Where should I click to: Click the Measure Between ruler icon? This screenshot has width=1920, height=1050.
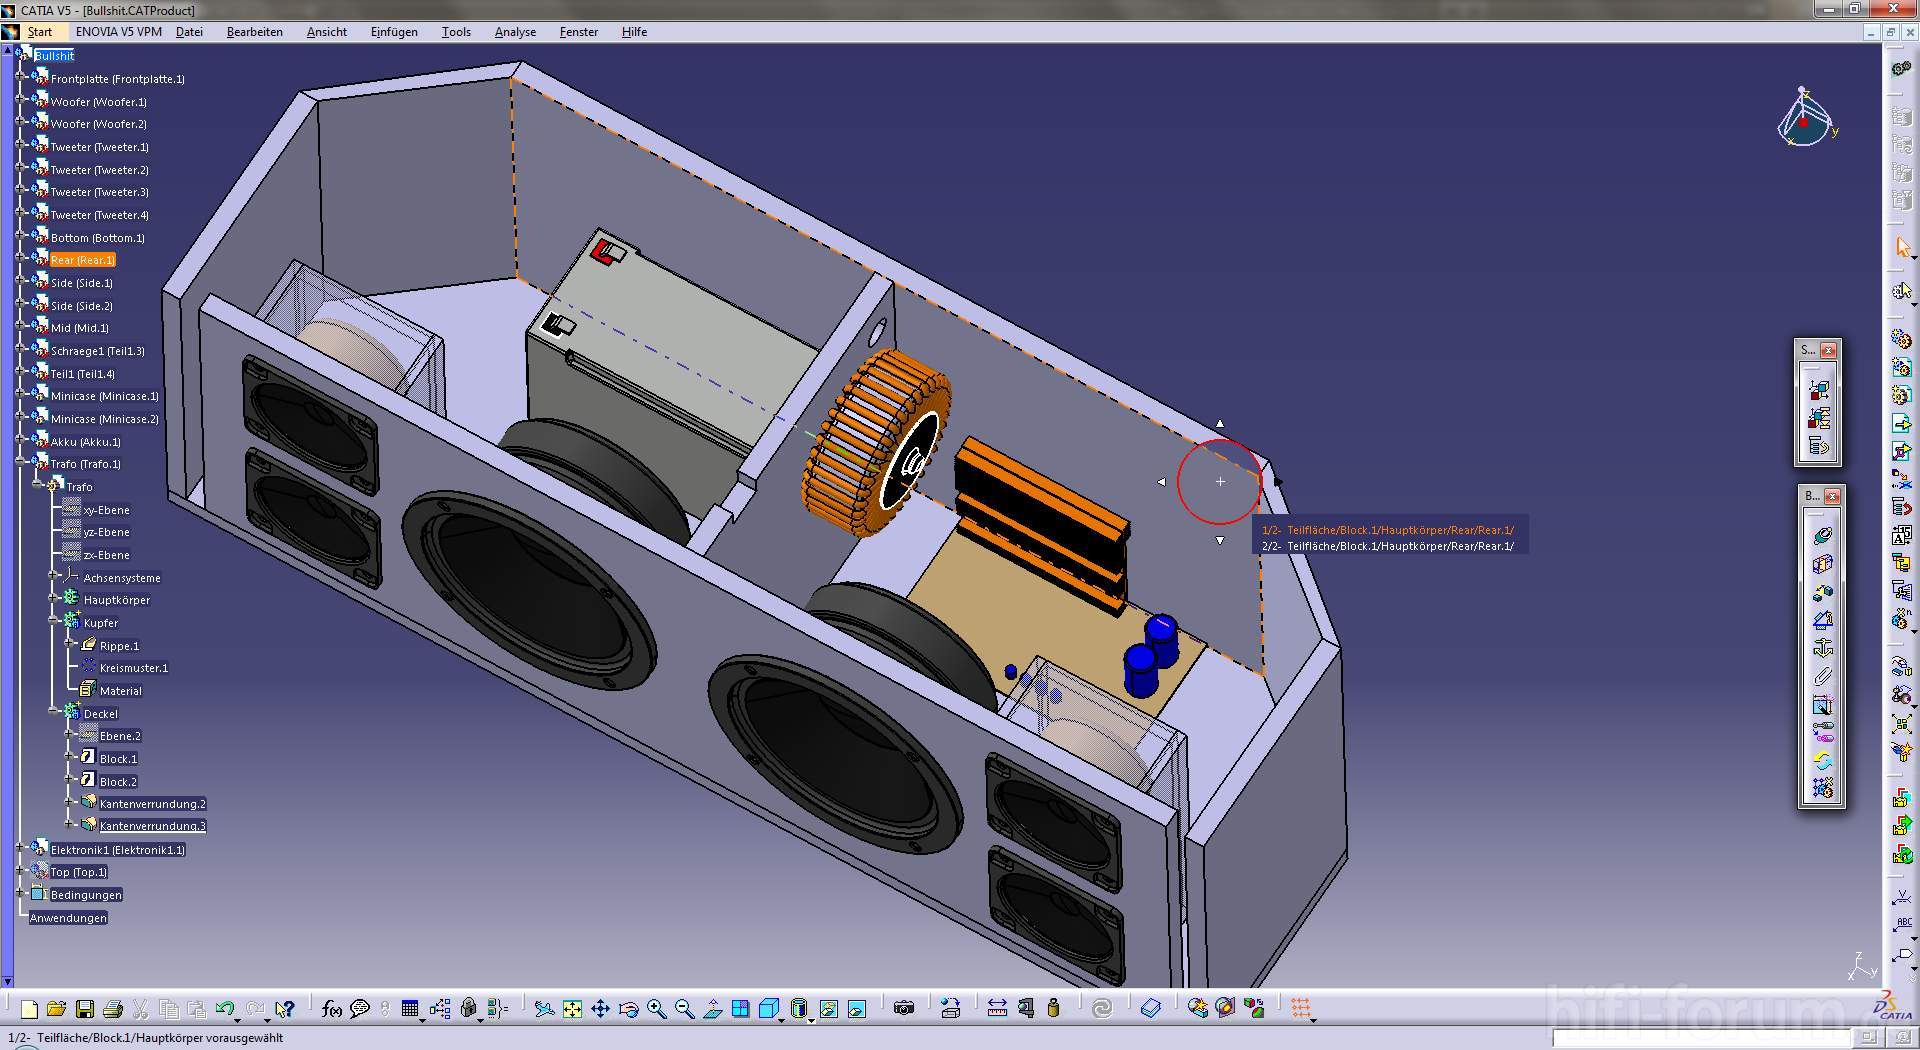coord(997,1008)
